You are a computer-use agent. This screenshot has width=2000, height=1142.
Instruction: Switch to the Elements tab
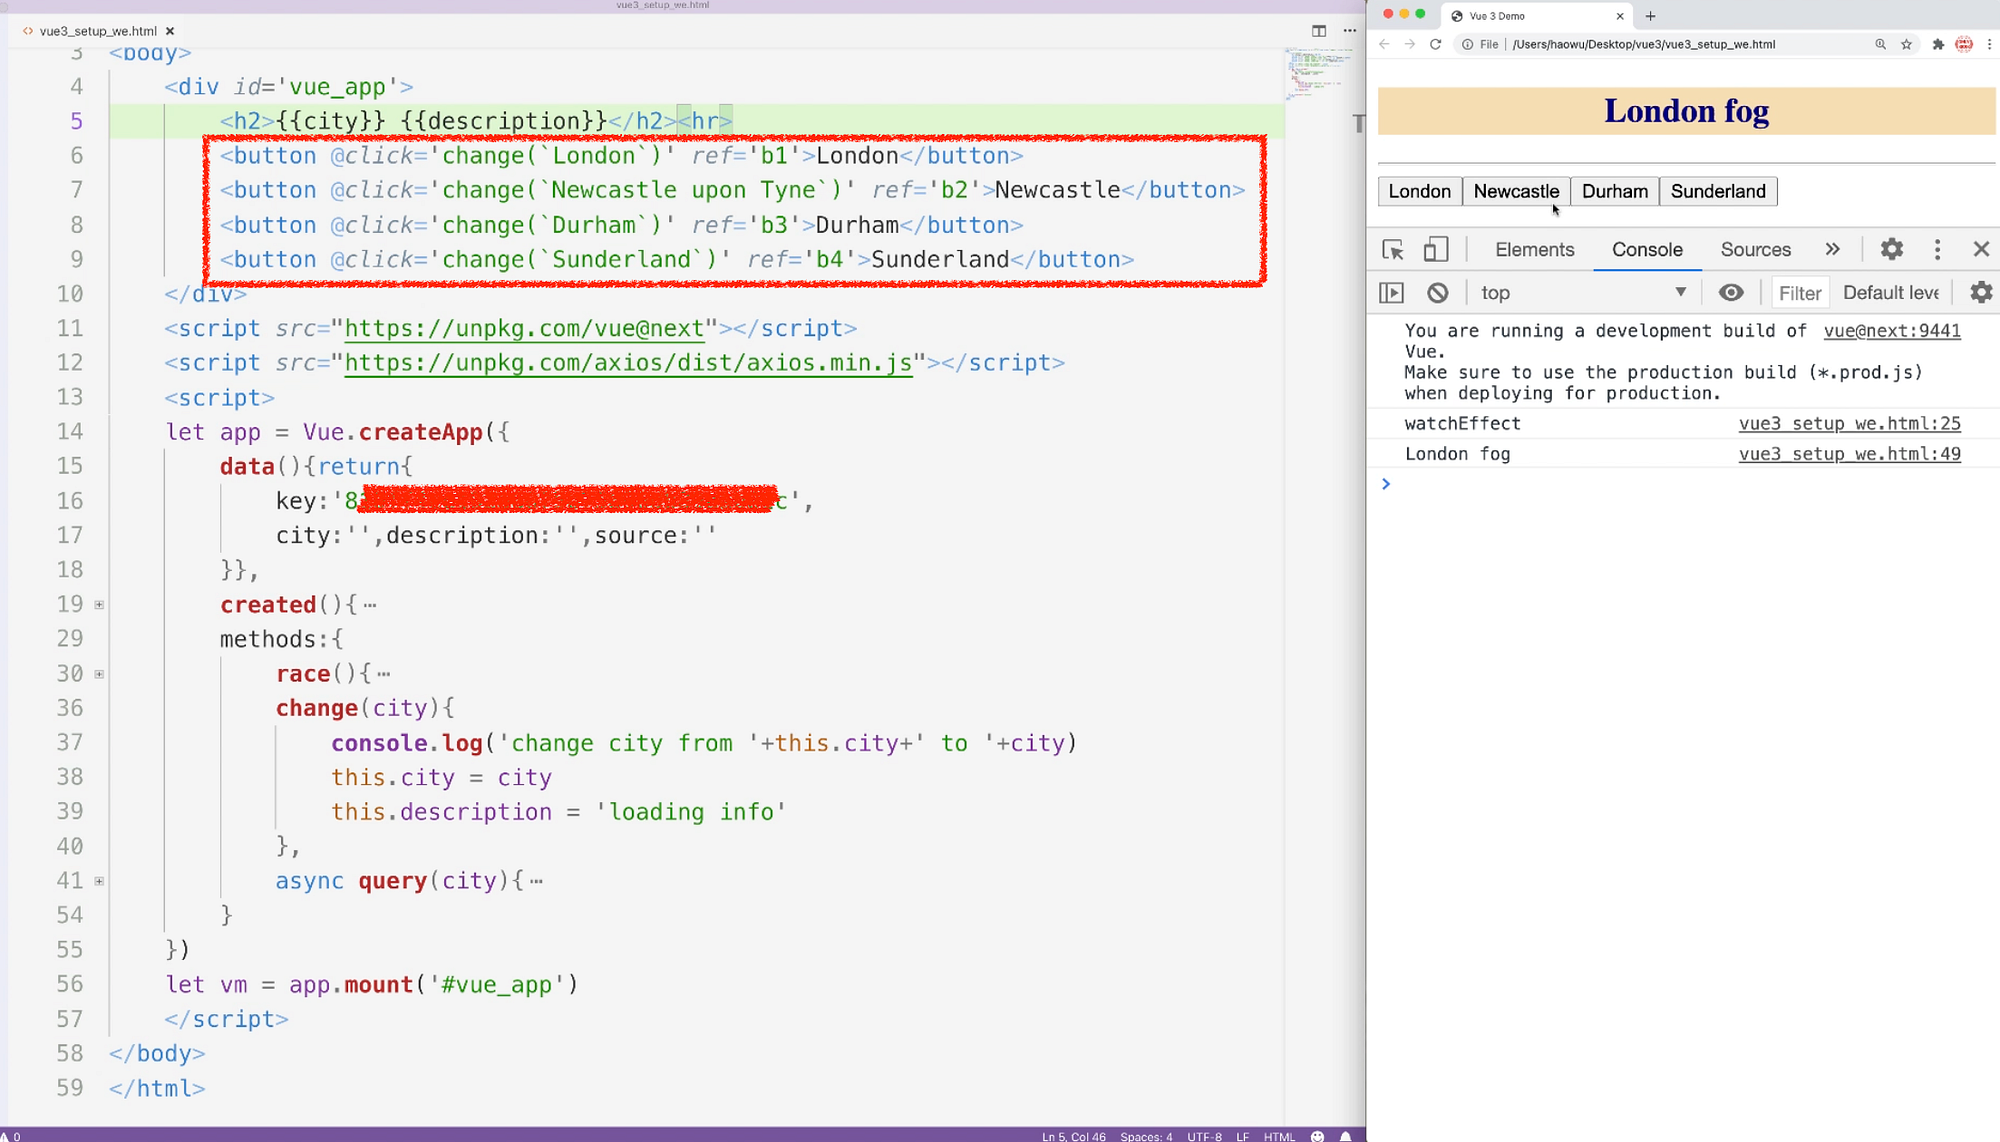point(1534,250)
